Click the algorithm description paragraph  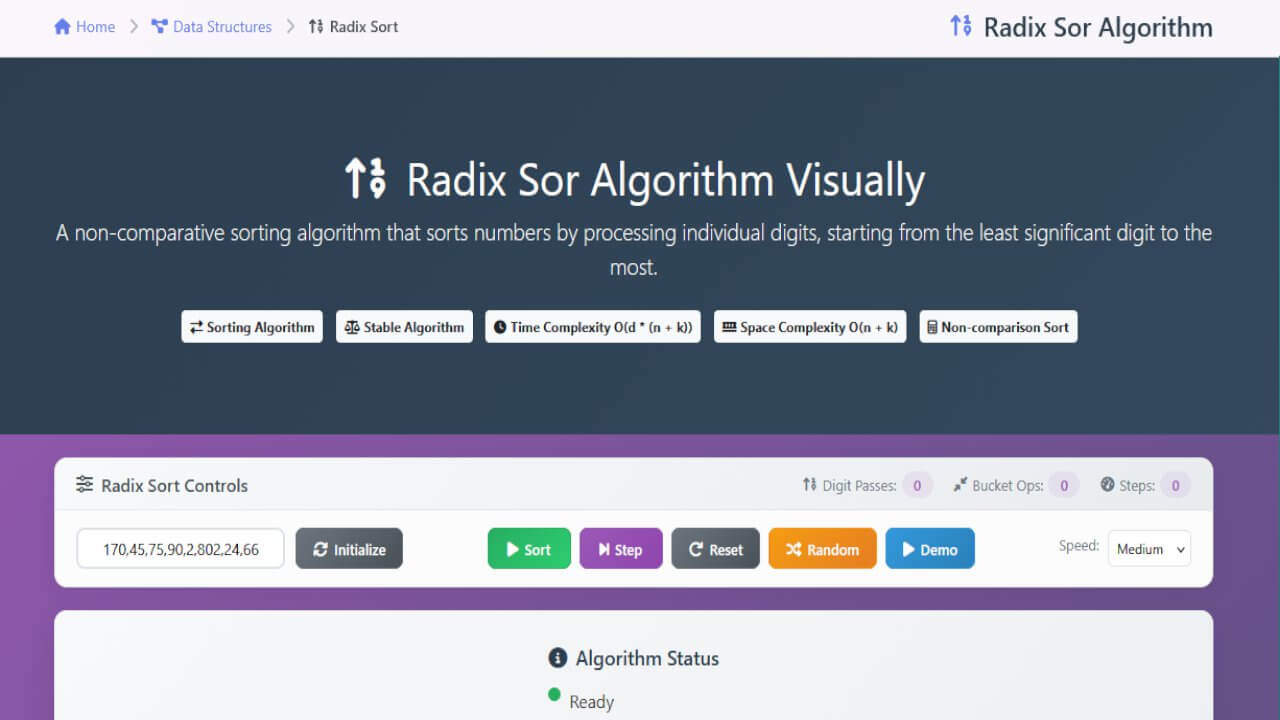(634, 250)
